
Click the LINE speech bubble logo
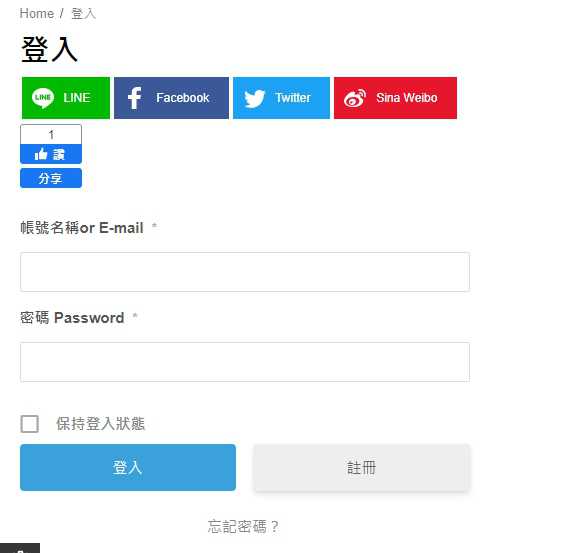pos(43,98)
